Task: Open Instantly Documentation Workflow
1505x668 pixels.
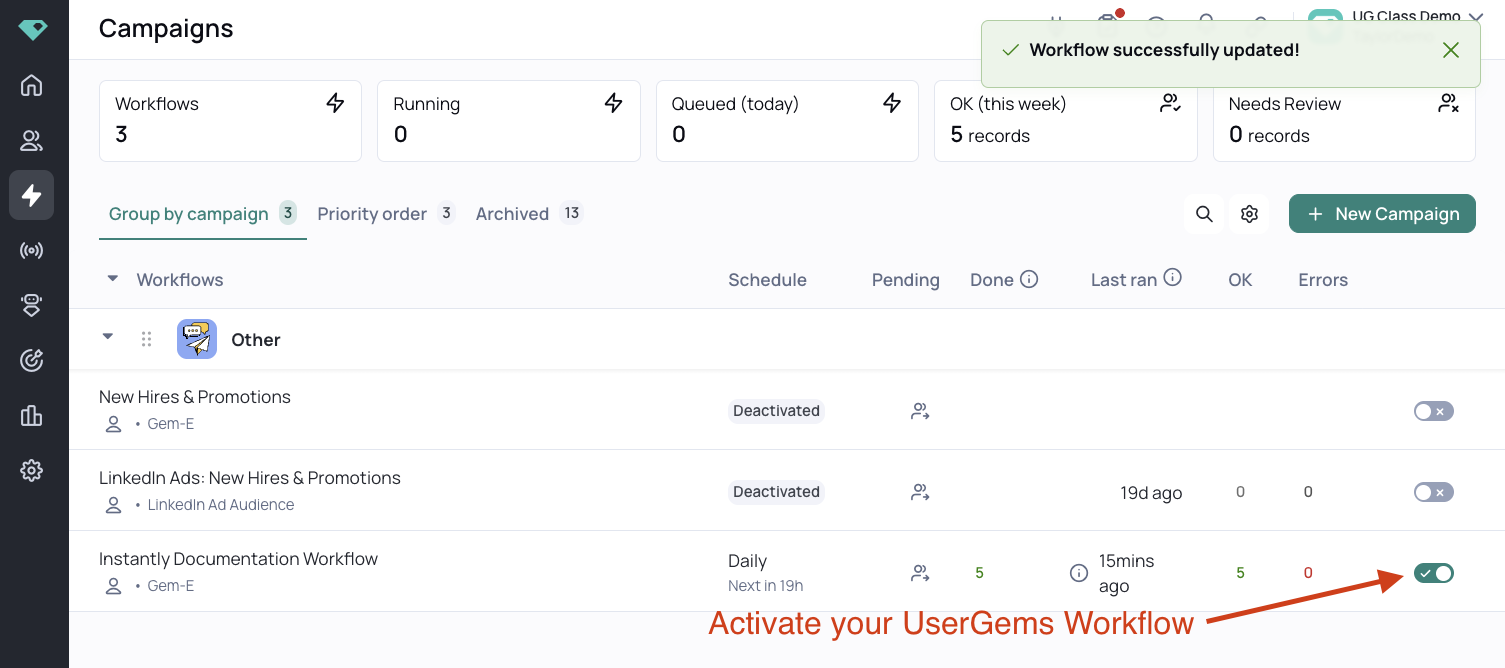Action: [x=238, y=559]
